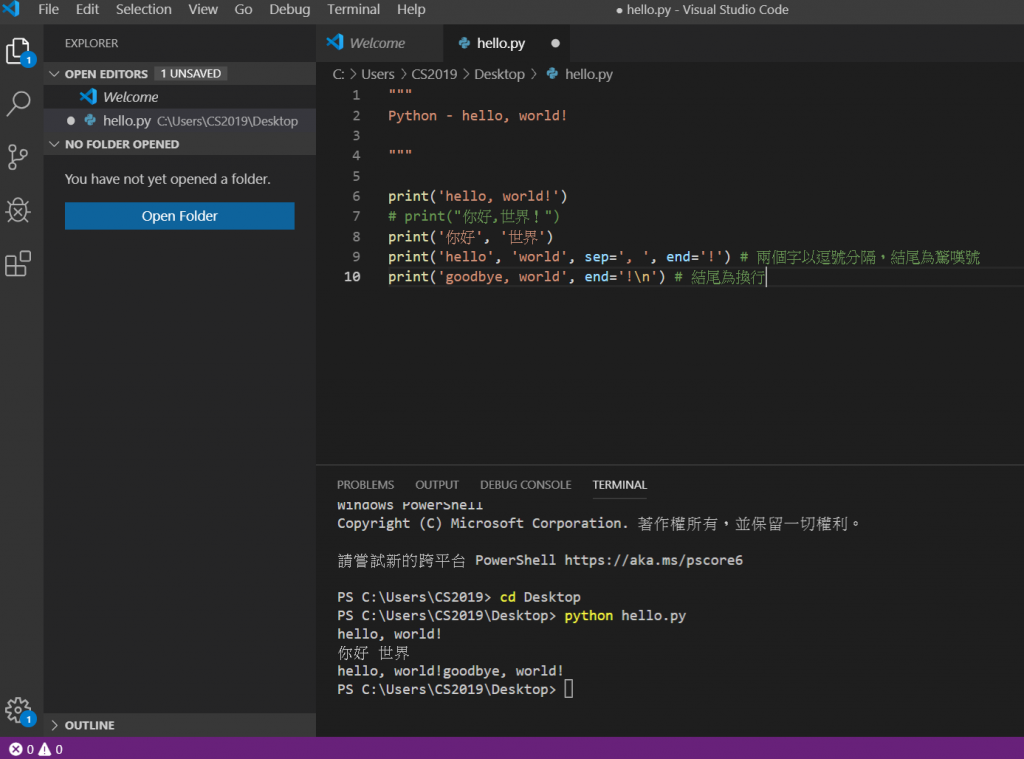Select Welcome in Open Editors list

tap(180, 97)
